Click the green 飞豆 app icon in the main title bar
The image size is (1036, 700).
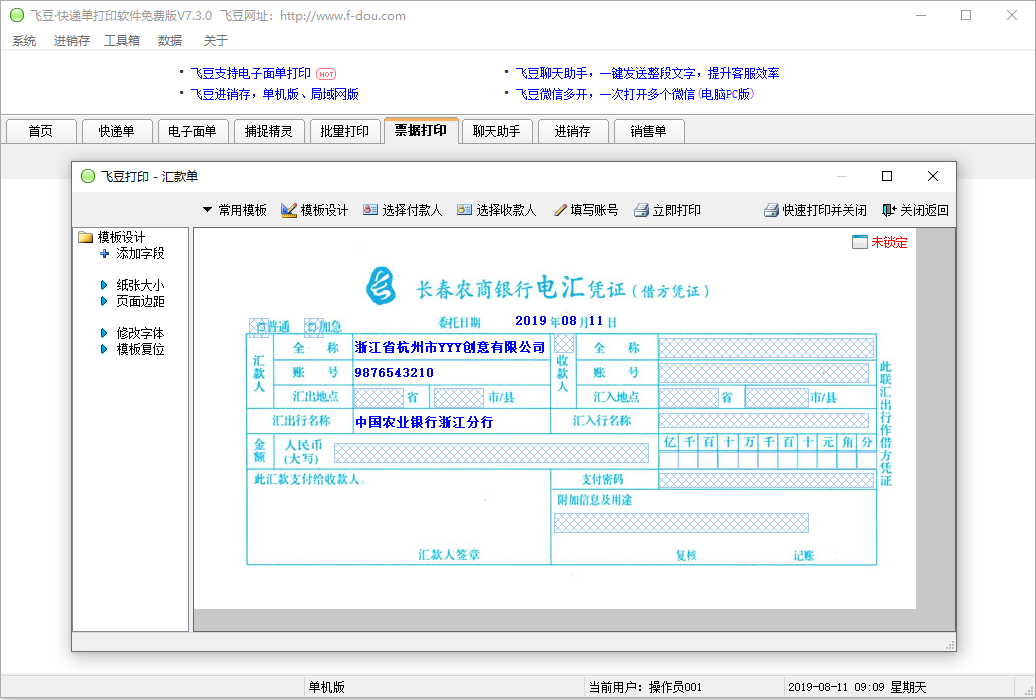click(x=17, y=15)
